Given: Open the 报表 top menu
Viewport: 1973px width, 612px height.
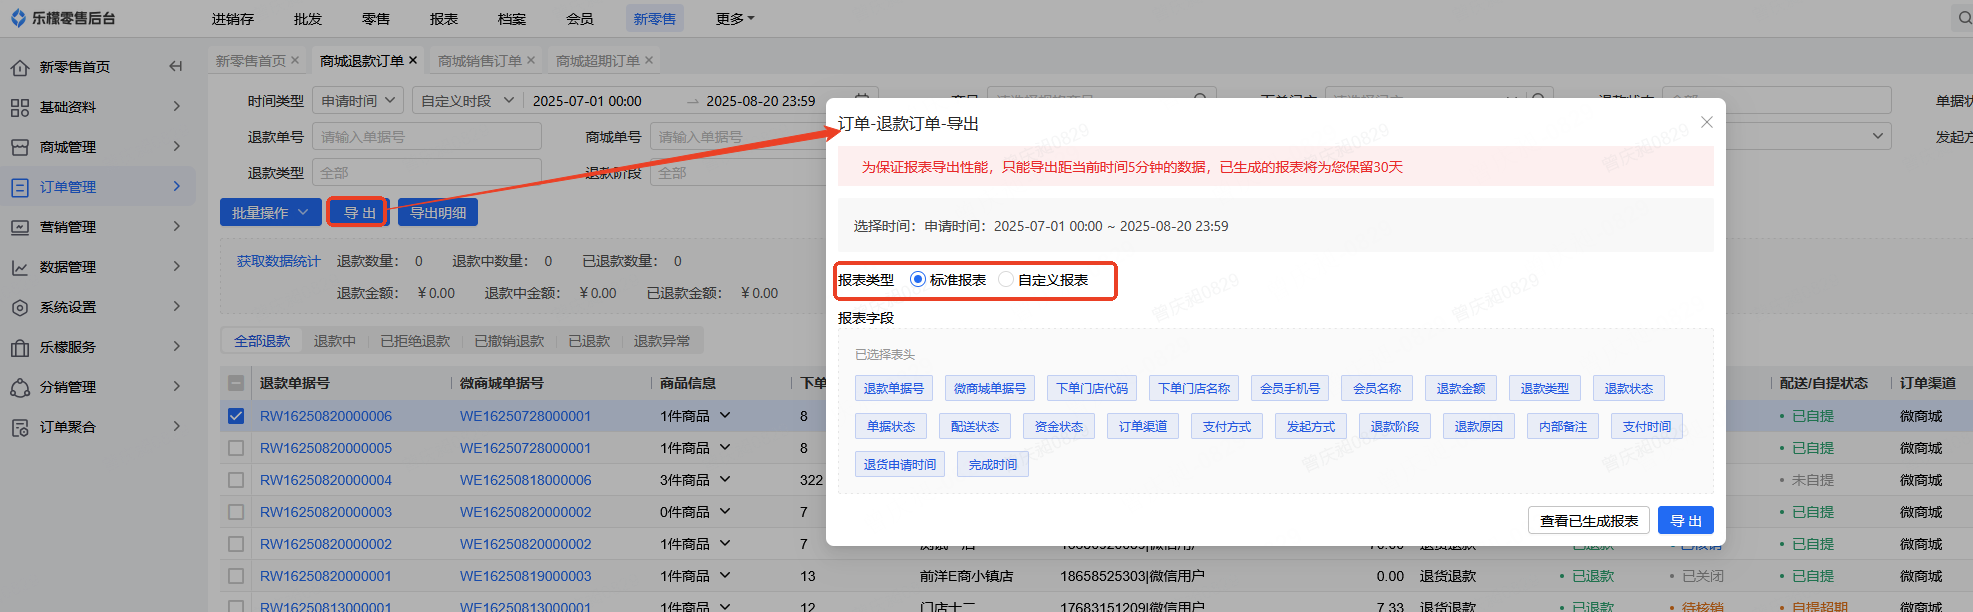Looking at the screenshot, I should coord(444,19).
